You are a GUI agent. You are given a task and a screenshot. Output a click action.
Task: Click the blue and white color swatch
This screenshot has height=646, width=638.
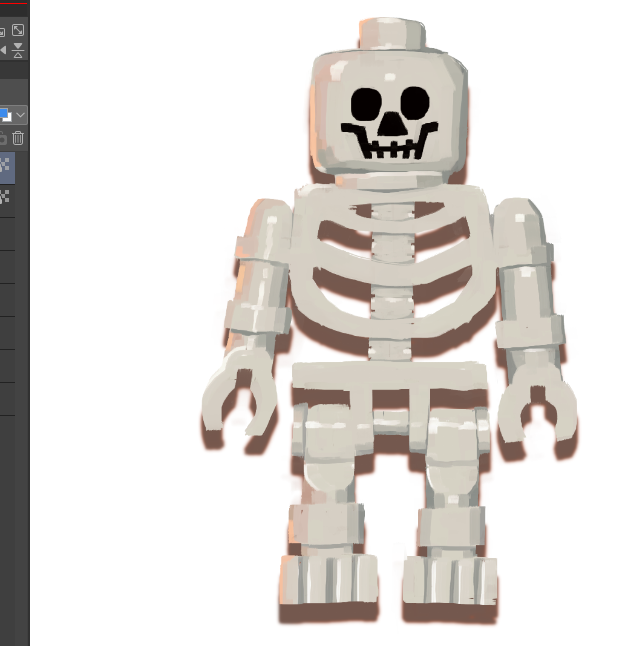pyautogui.click(x=5, y=115)
